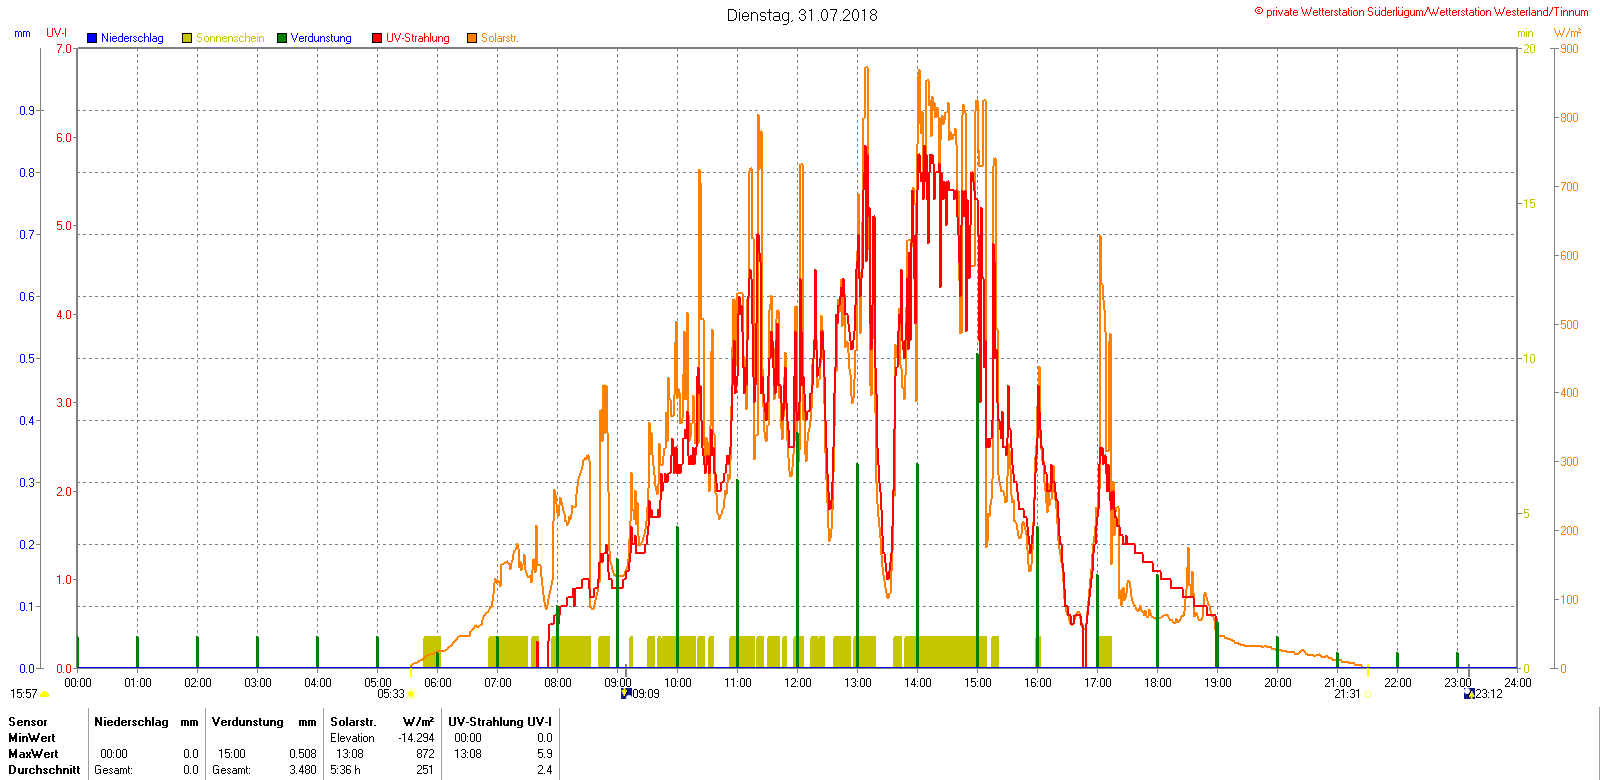Screen dimensions: 1600x780
Task: Click the 0.508 max evaporation value
Action: tap(303, 754)
